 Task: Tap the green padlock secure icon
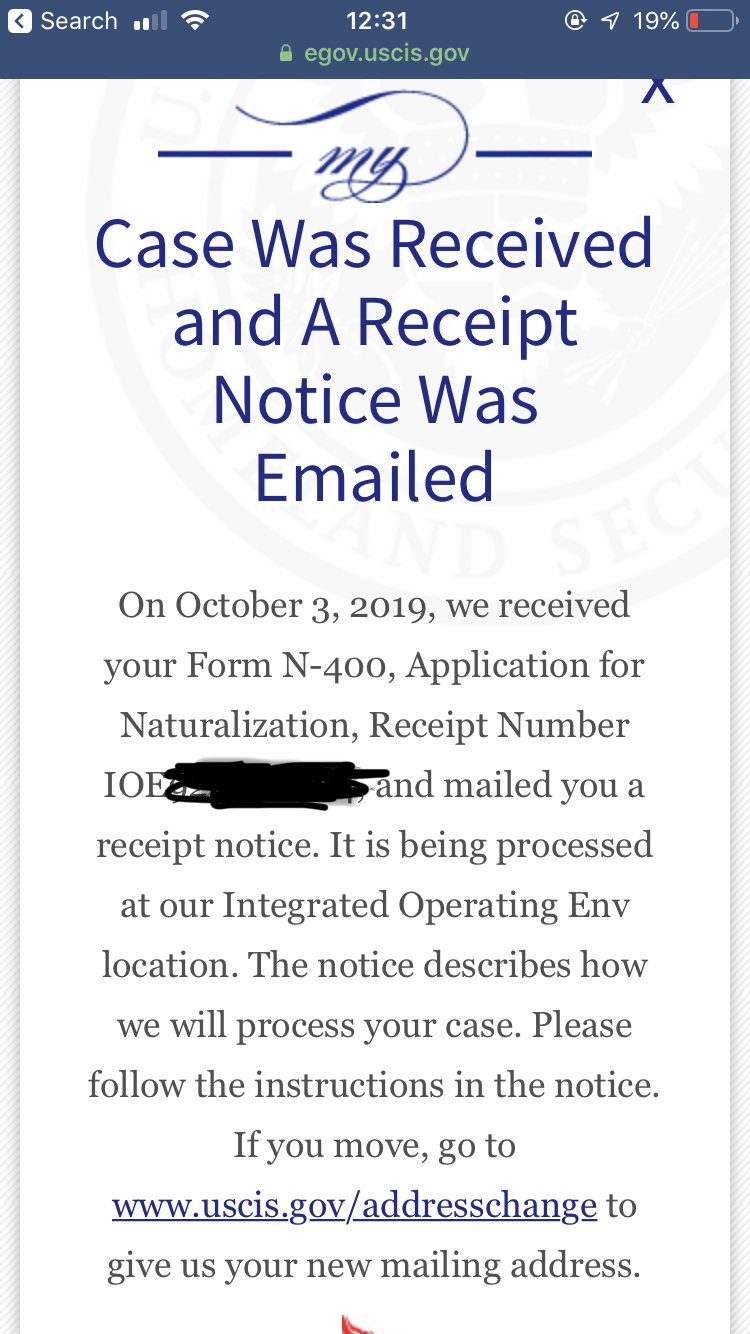[287, 53]
